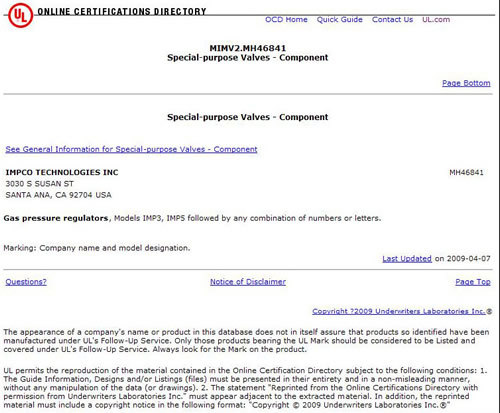Open the OCD Home link
The height and width of the screenshot is (413, 500).
[x=286, y=20]
